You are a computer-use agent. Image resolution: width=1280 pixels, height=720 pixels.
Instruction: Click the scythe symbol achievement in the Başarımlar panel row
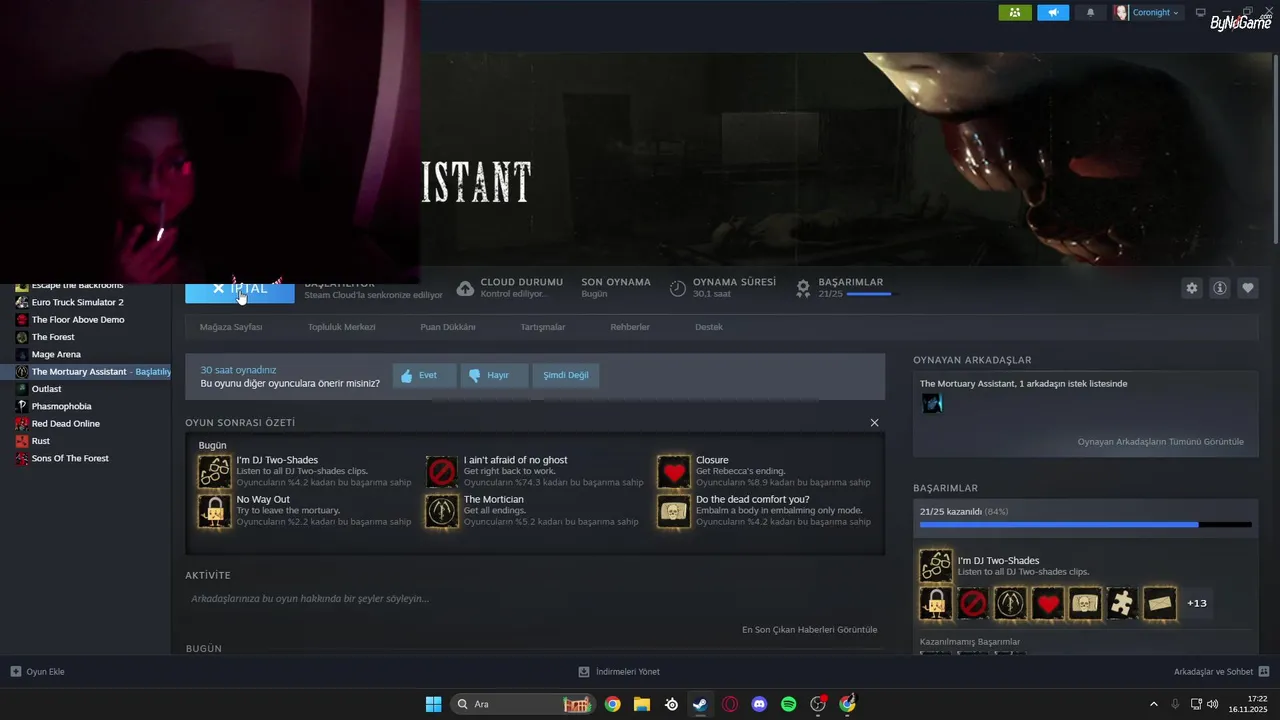[1011, 603]
